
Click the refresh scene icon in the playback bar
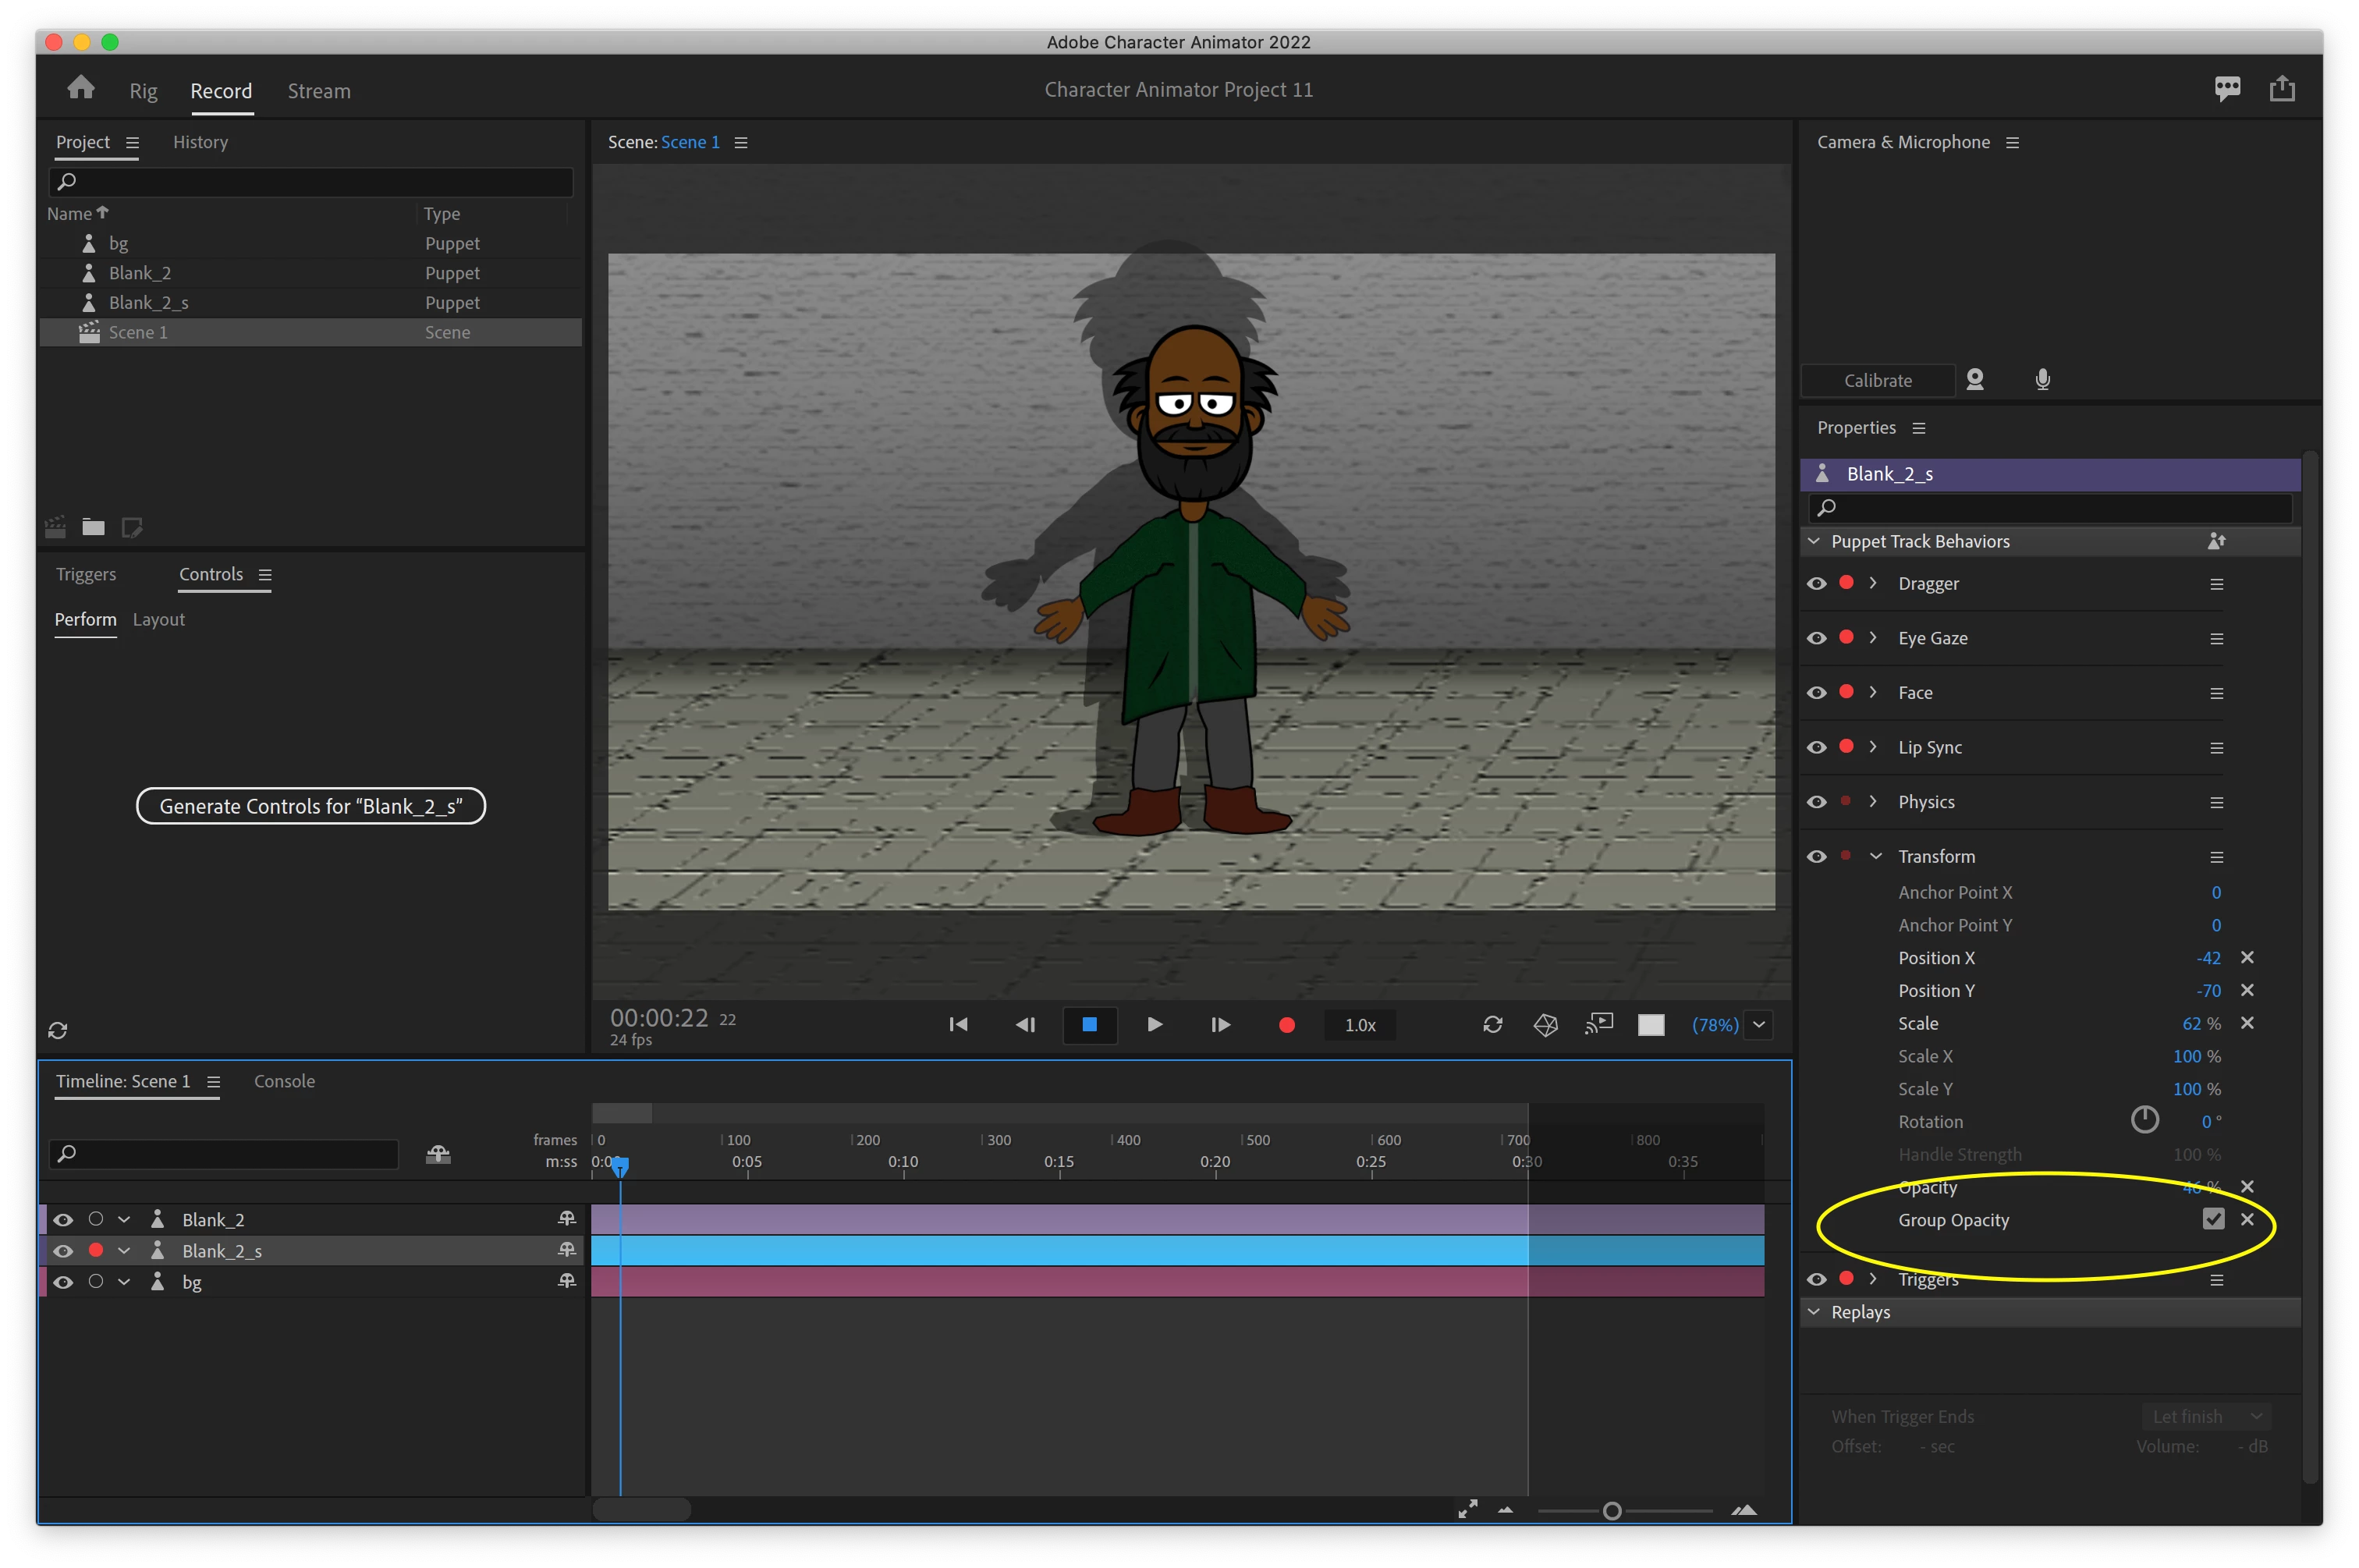(1492, 1025)
